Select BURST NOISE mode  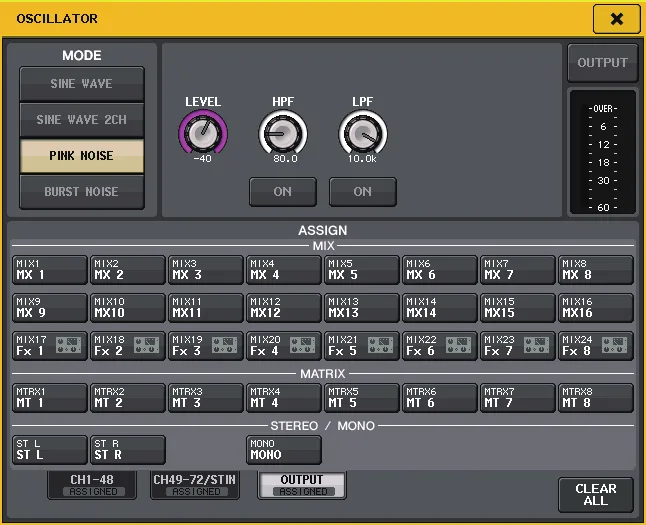pyautogui.click(x=82, y=192)
